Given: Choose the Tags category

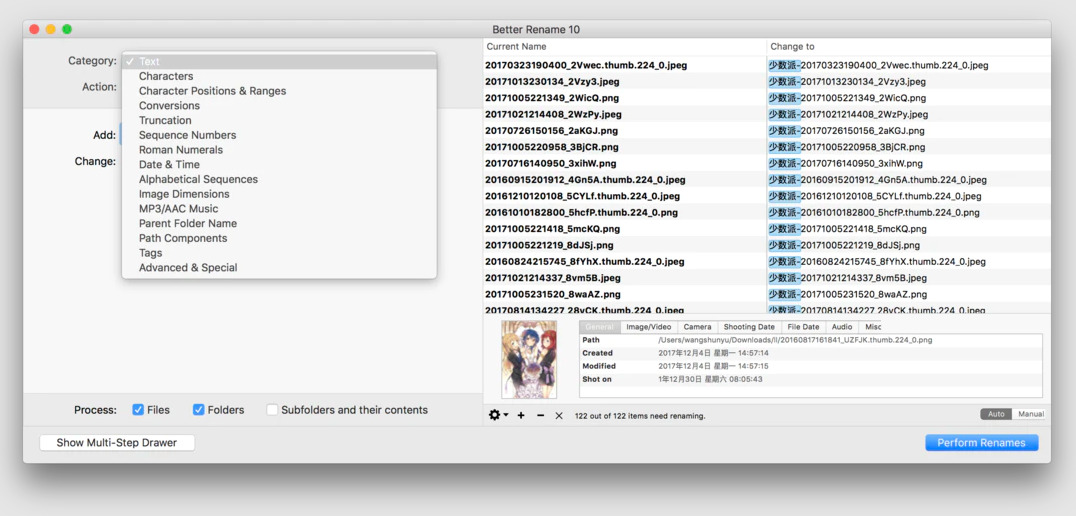Looking at the screenshot, I should pyautogui.click(x=279, y=253).
